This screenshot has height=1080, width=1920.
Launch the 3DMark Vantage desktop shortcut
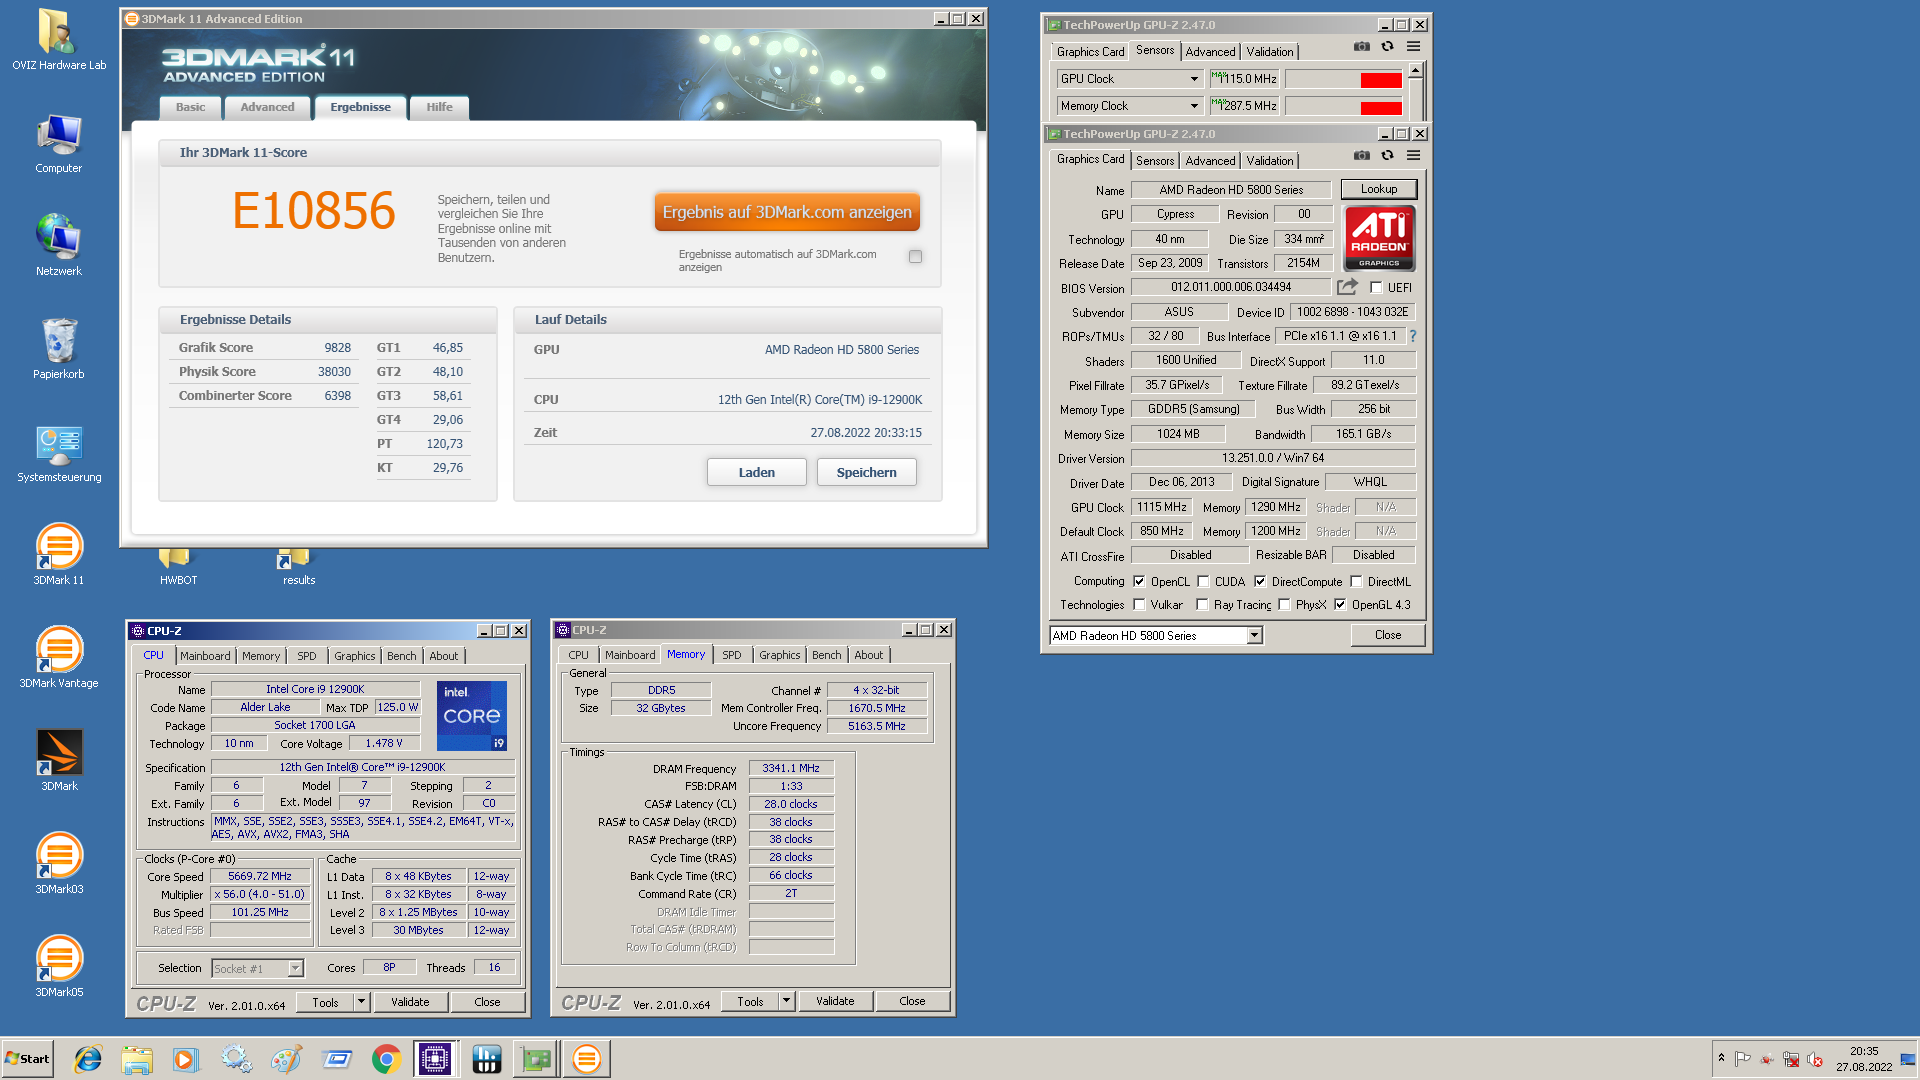tap(59, 658)
